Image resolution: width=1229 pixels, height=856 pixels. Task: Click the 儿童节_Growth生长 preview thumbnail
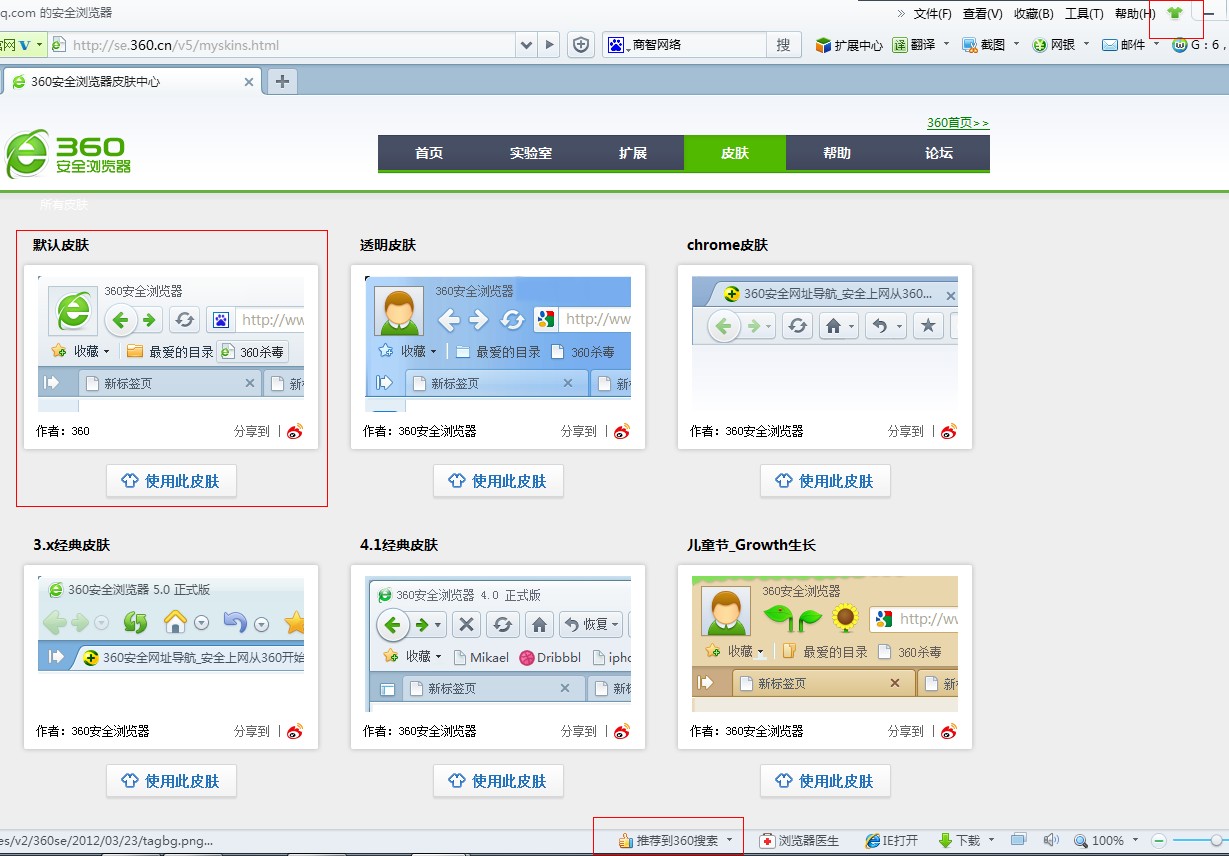(x=825, y=644)
